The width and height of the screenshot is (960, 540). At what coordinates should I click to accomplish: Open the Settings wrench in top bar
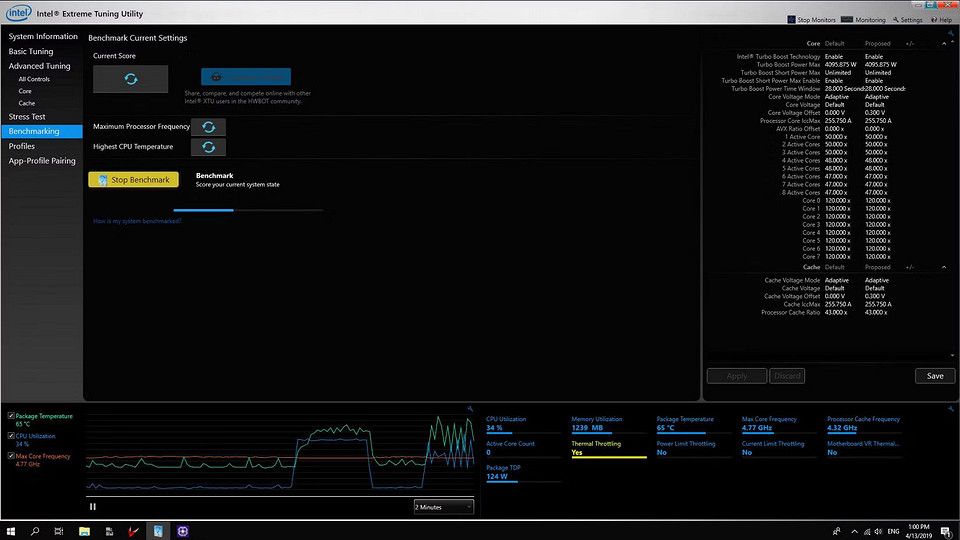896,20
